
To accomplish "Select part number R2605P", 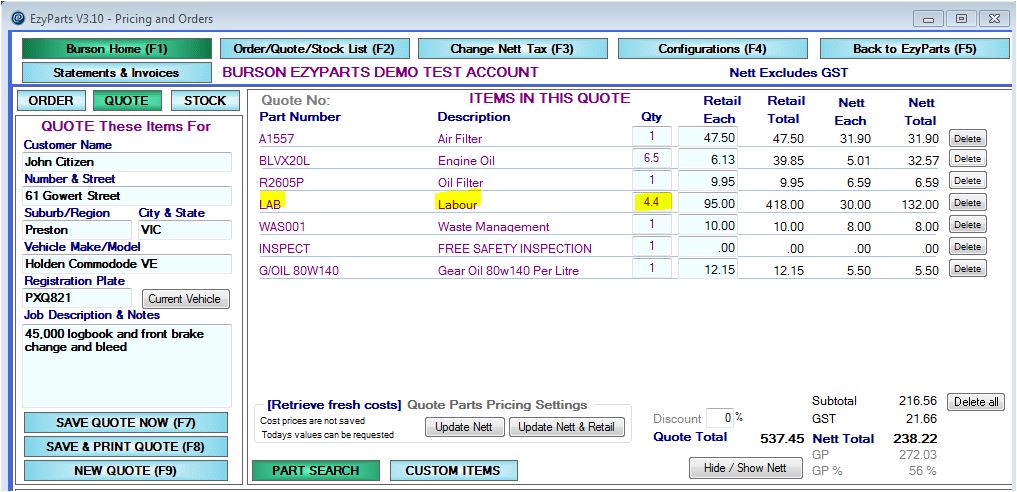I will [280, 183].
